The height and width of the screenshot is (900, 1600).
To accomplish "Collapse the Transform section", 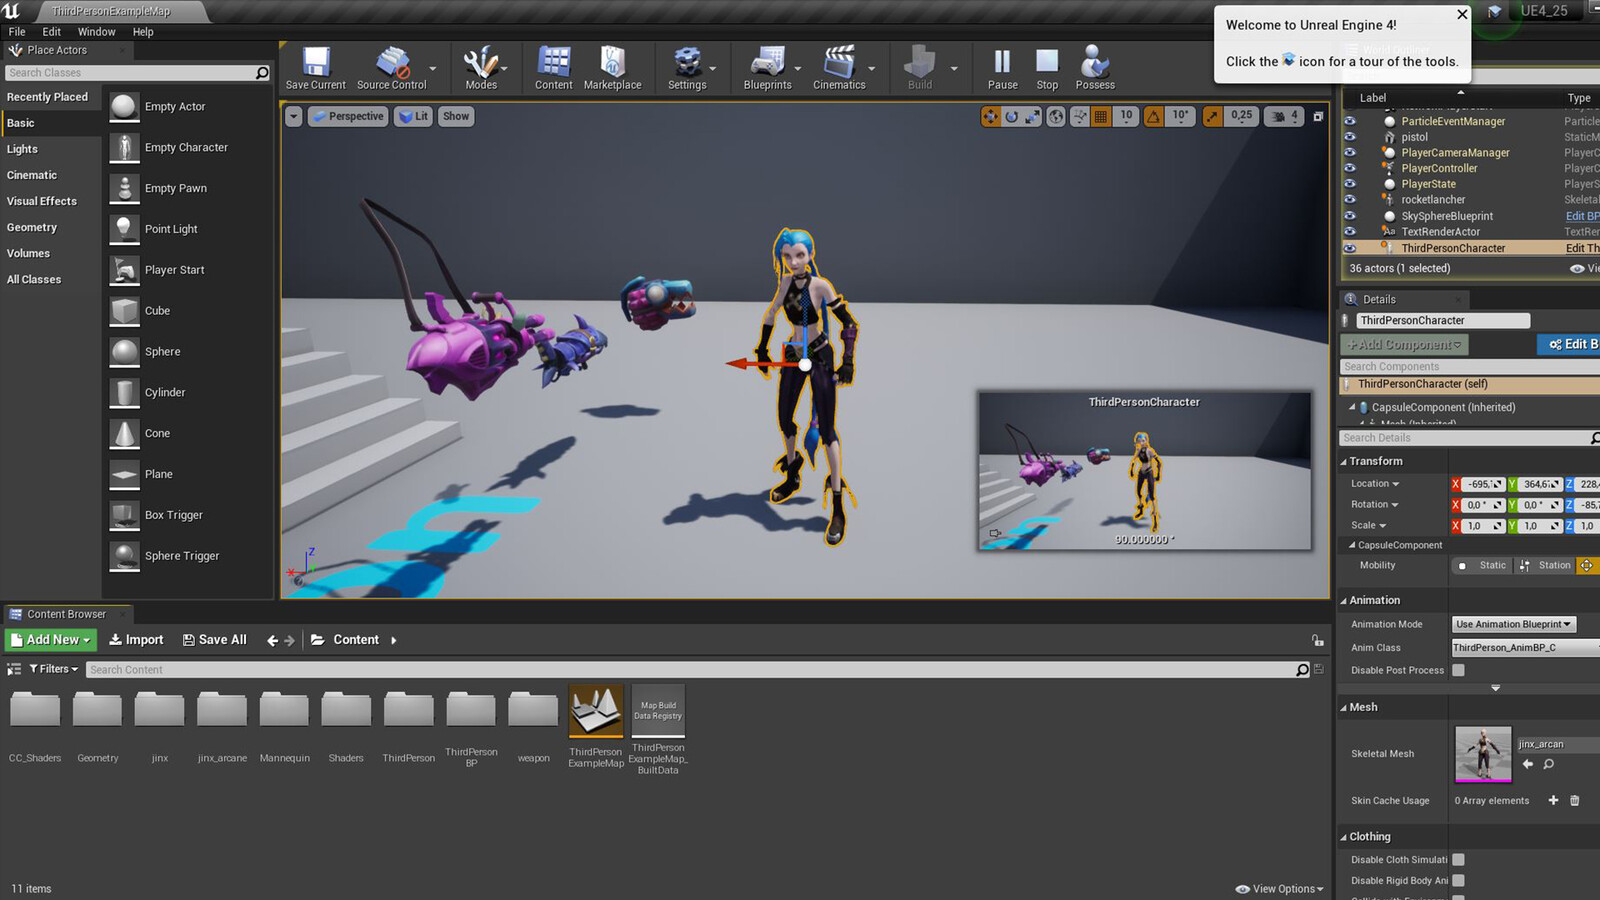I will [x=1344, y=461].
